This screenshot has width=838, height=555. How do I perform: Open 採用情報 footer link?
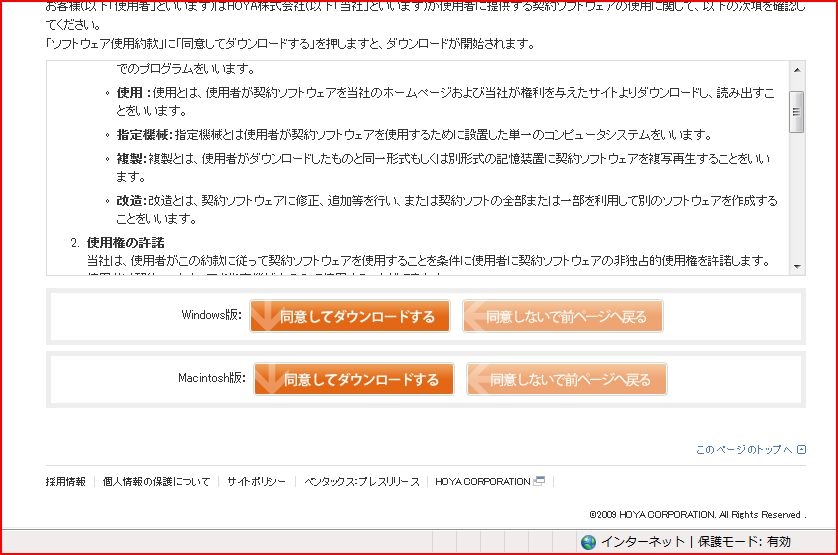66,482
